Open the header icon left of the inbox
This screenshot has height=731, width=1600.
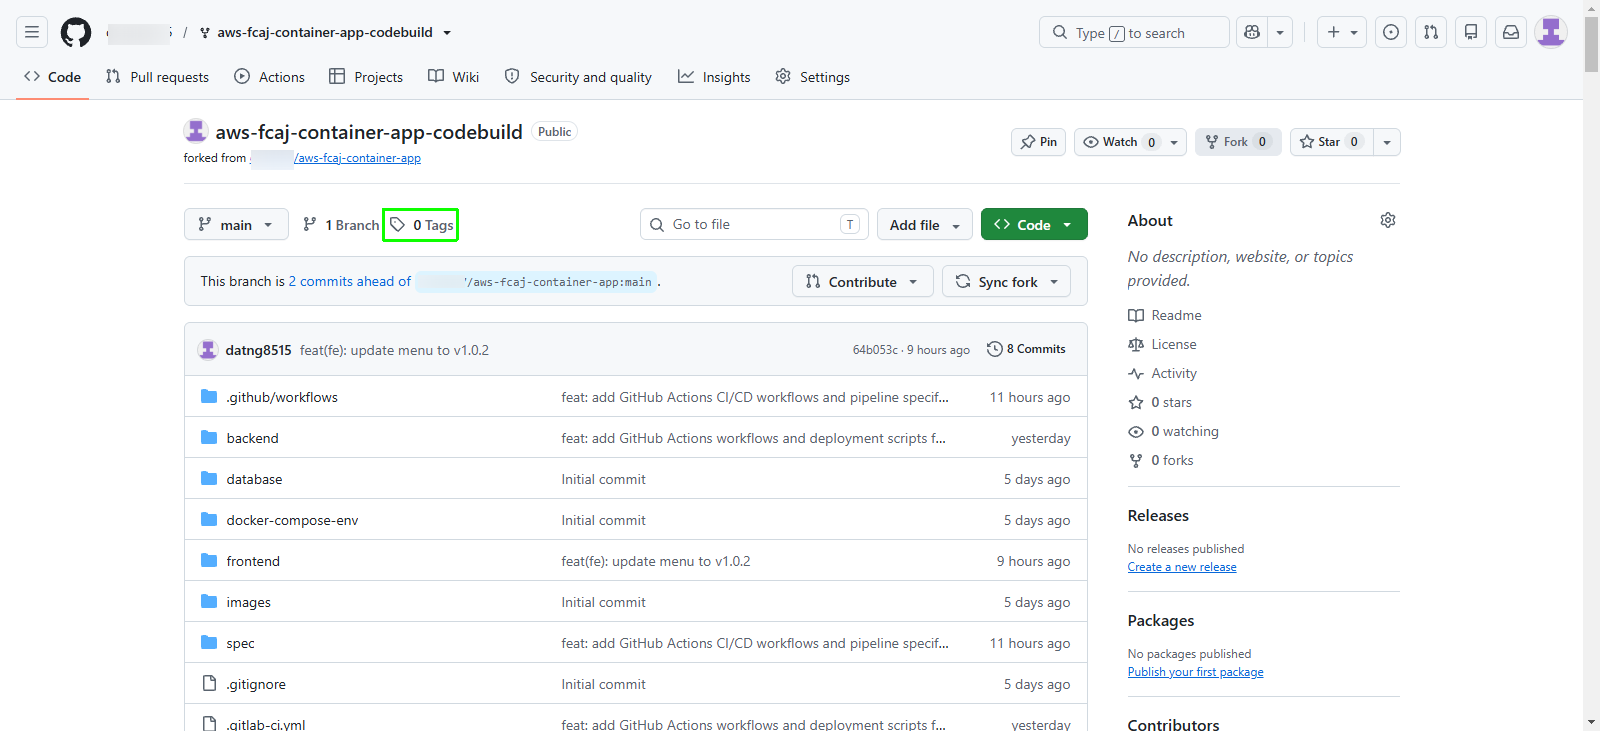[x=1471, y=32]
